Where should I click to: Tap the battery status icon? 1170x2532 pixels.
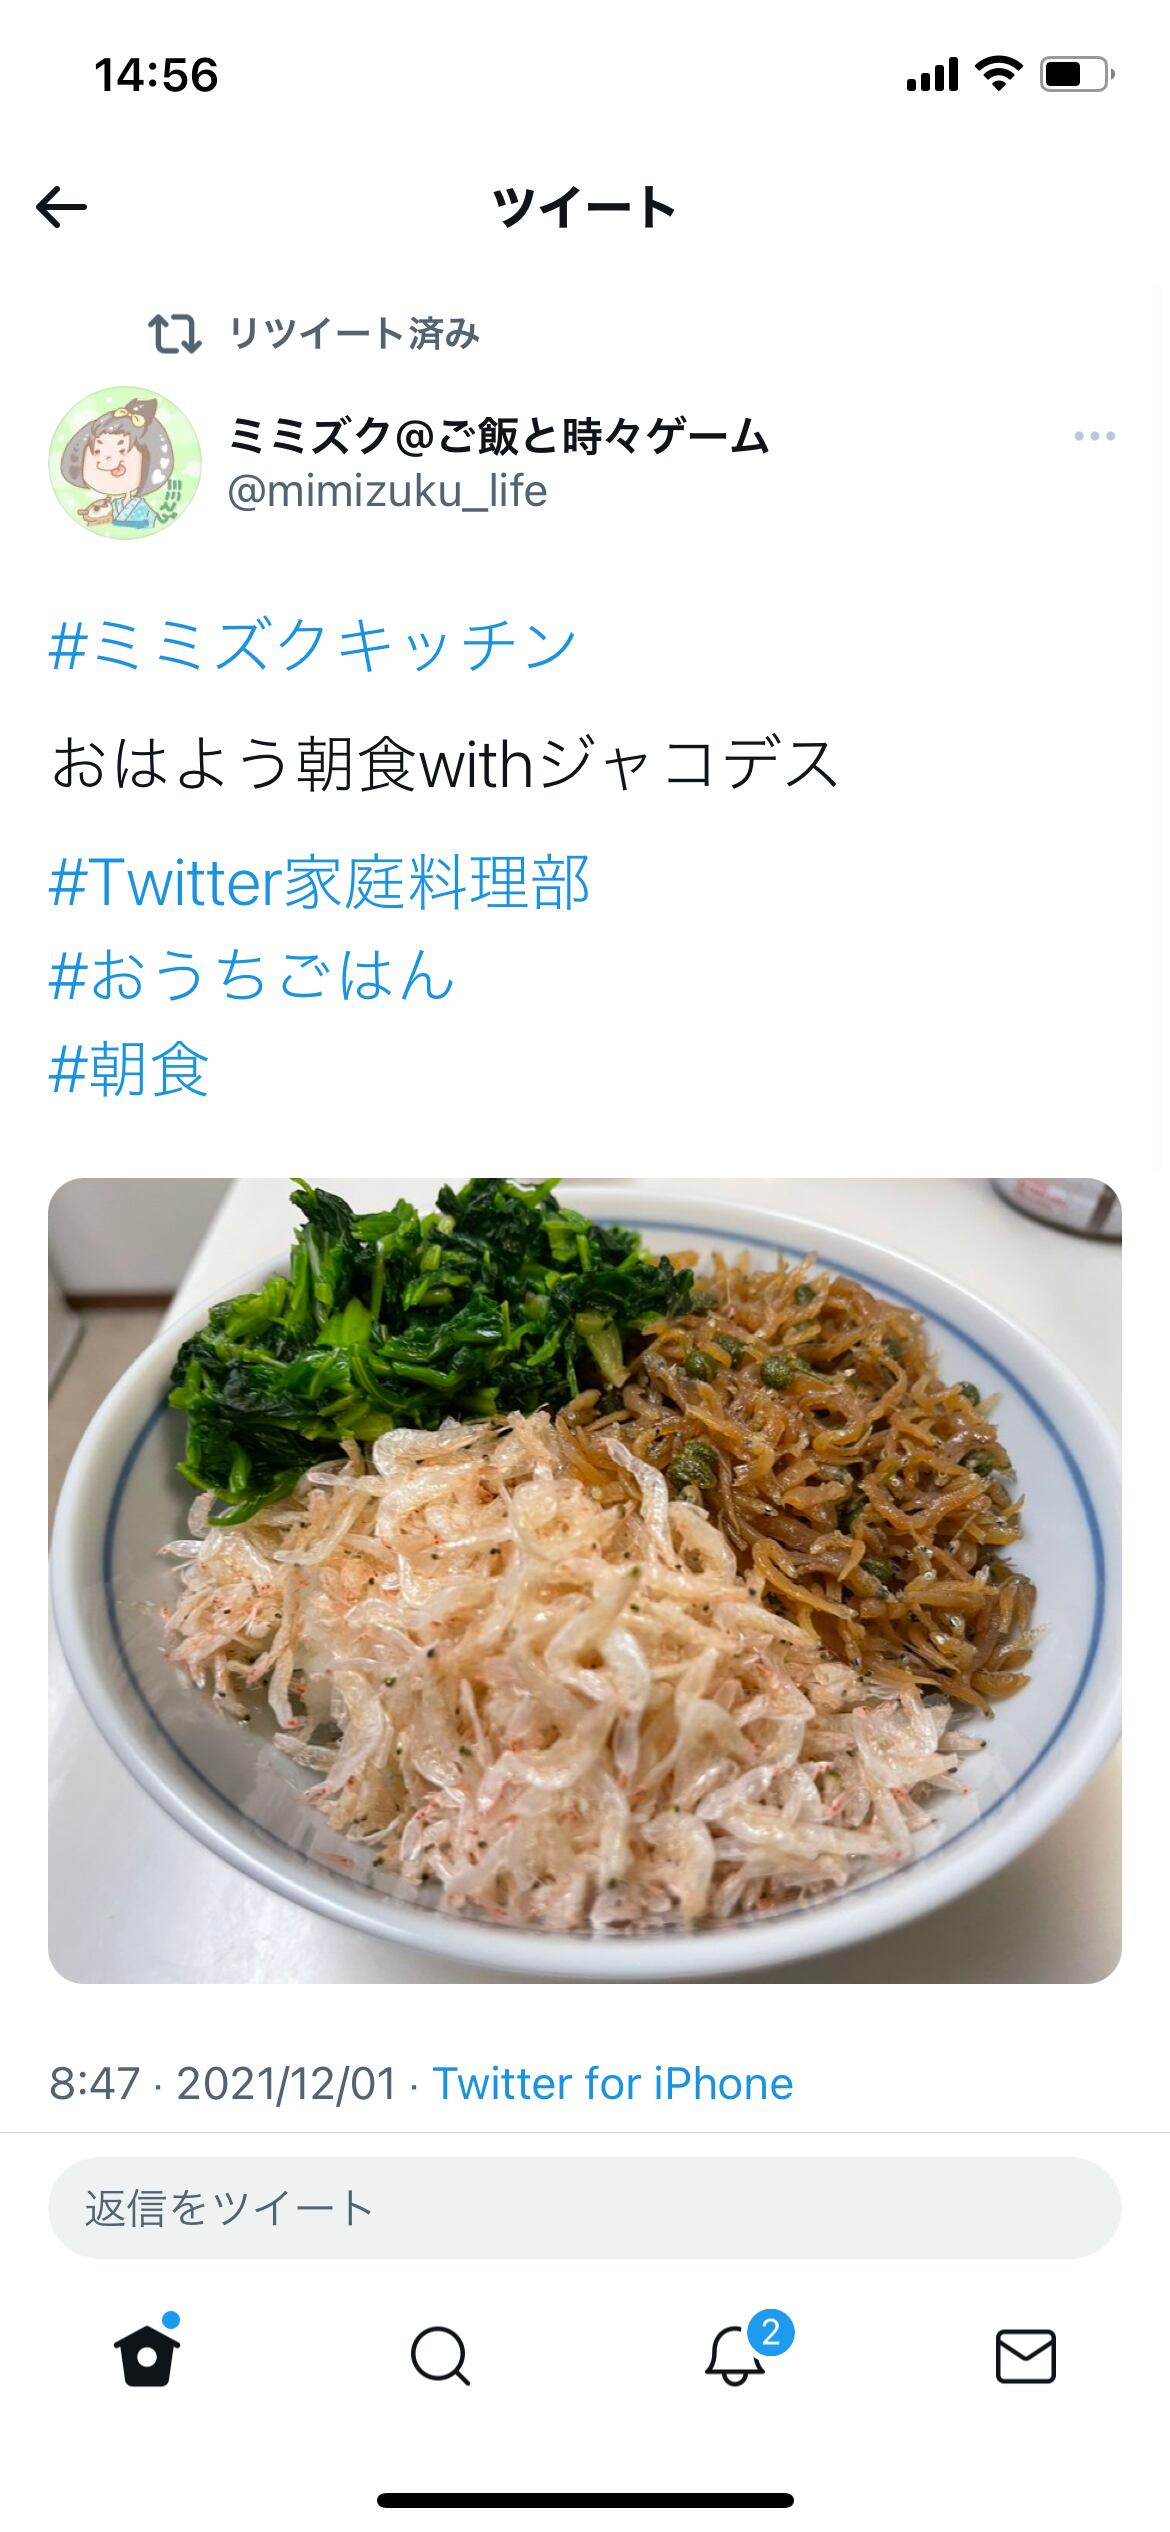(x=1078, y=75)
